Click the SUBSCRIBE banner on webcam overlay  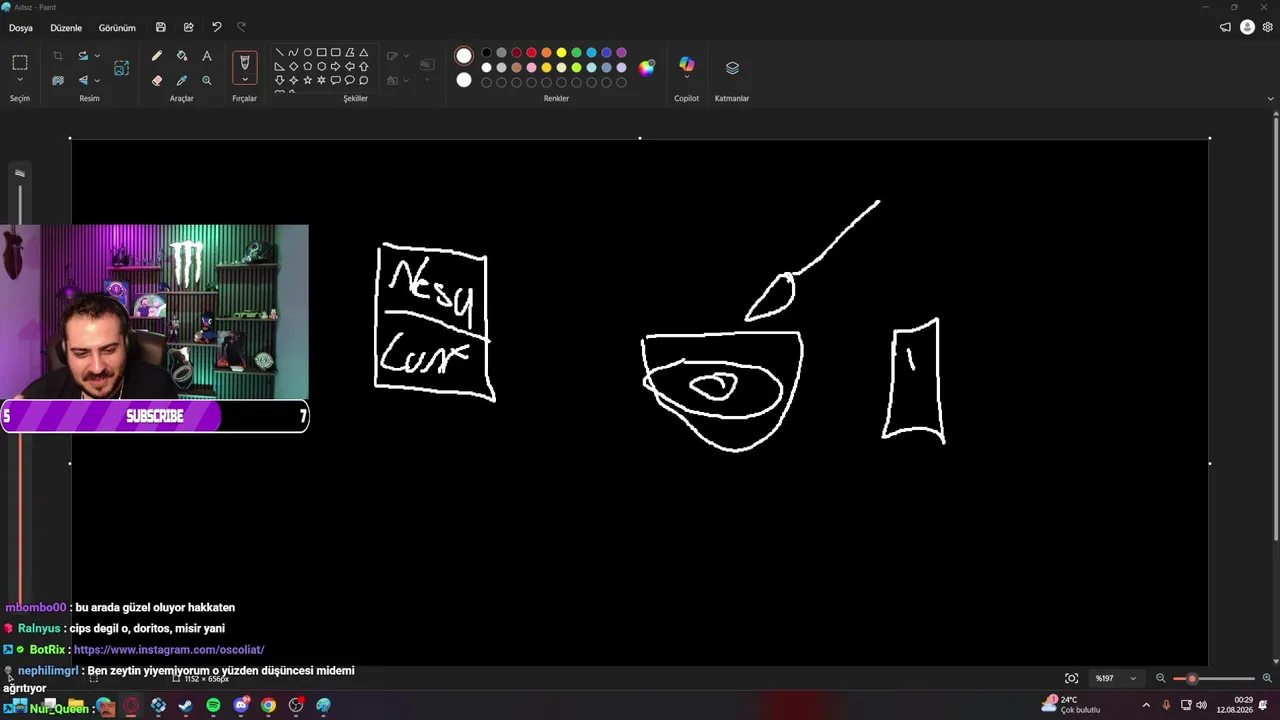pyautogui.click(x=155, y=416)
